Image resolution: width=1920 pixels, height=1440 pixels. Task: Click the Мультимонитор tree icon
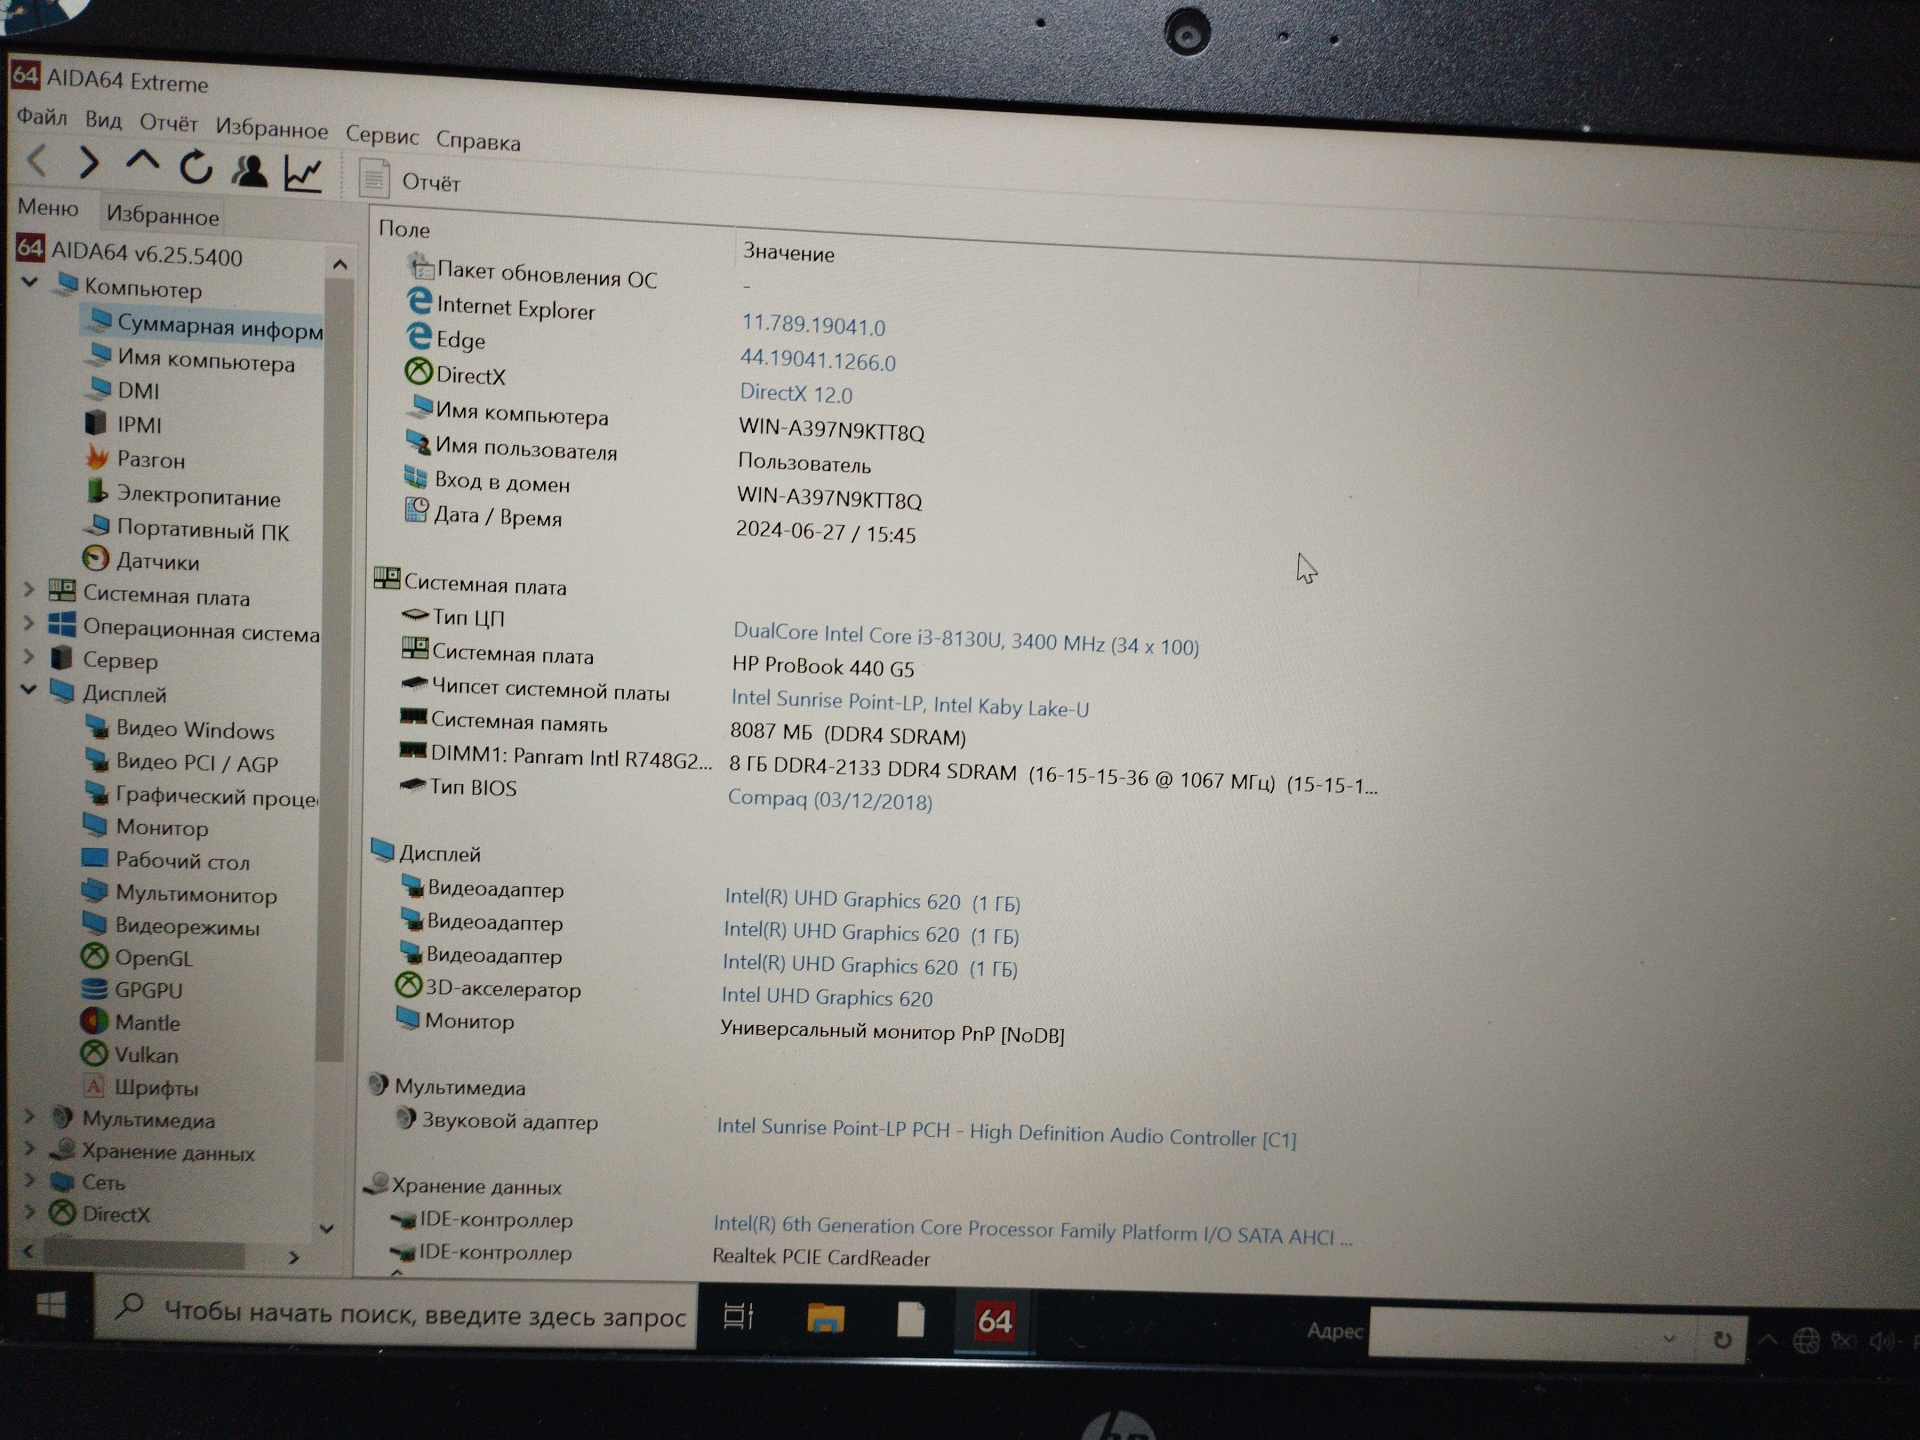(95, 890)
